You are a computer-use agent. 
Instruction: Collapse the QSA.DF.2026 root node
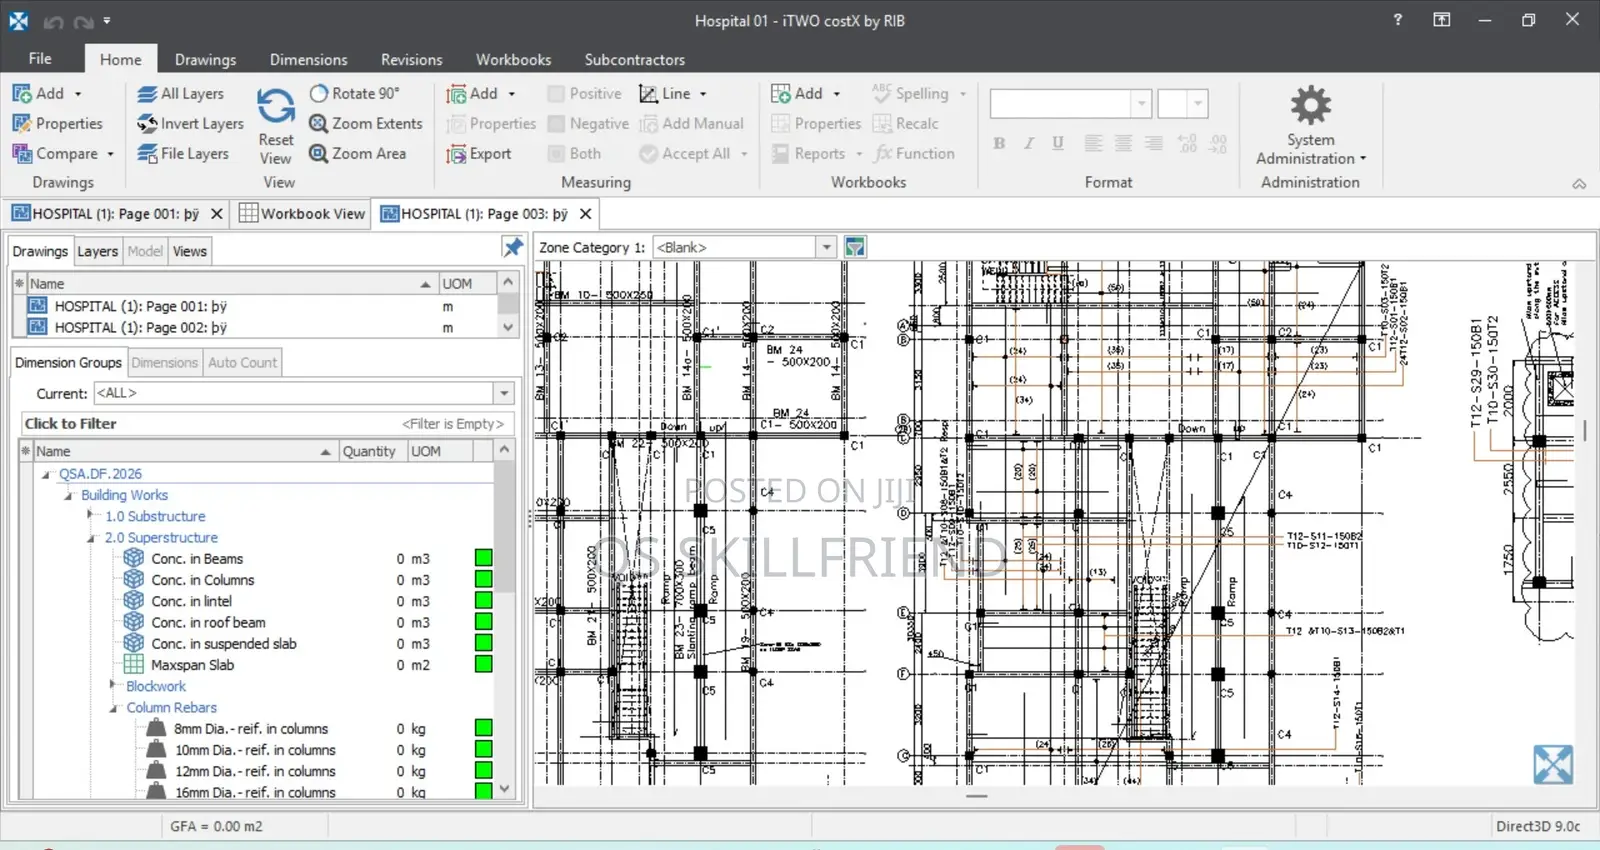click(x=46, y=474)
